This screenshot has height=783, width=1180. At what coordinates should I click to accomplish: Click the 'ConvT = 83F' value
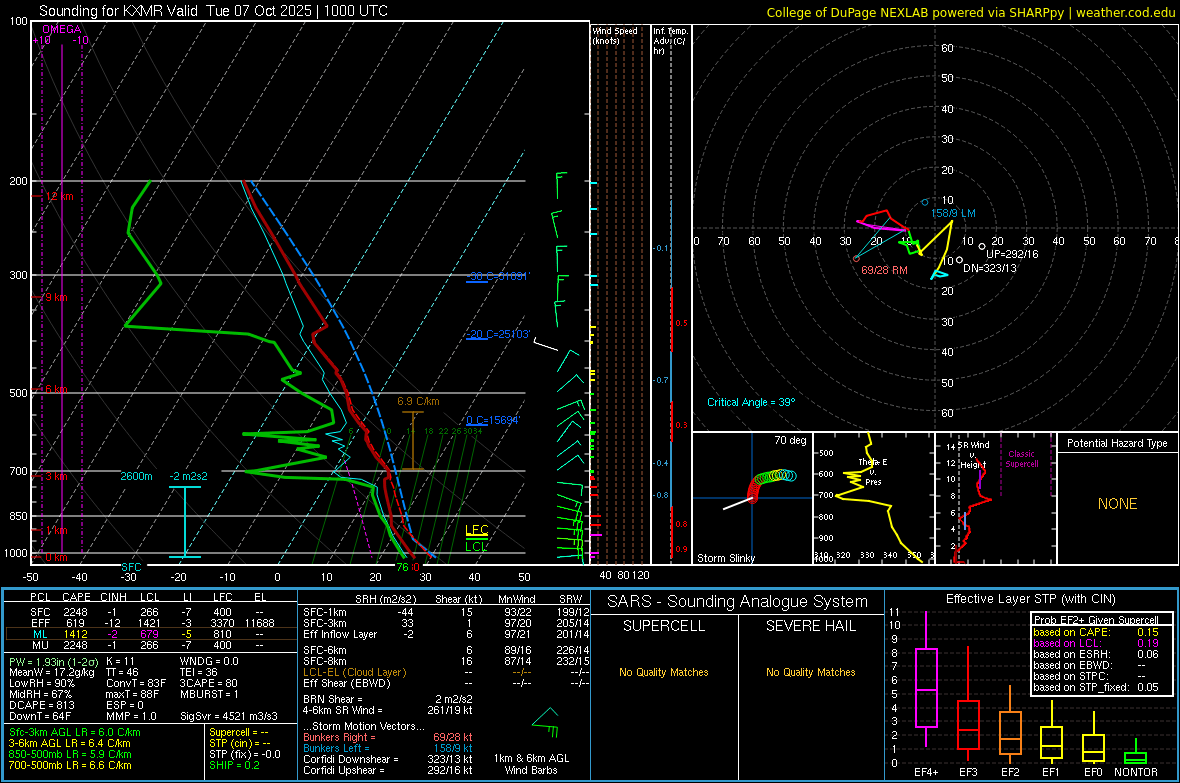click(x=136, y=684)
